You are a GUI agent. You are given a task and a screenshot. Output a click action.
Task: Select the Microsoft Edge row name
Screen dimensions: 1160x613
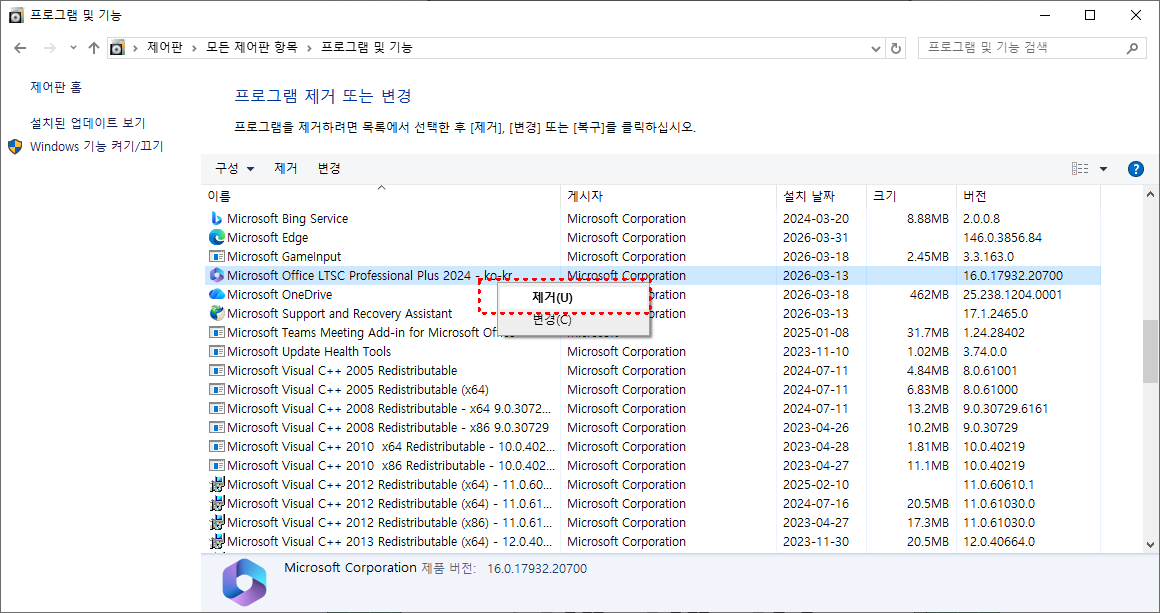coord(267,237)
